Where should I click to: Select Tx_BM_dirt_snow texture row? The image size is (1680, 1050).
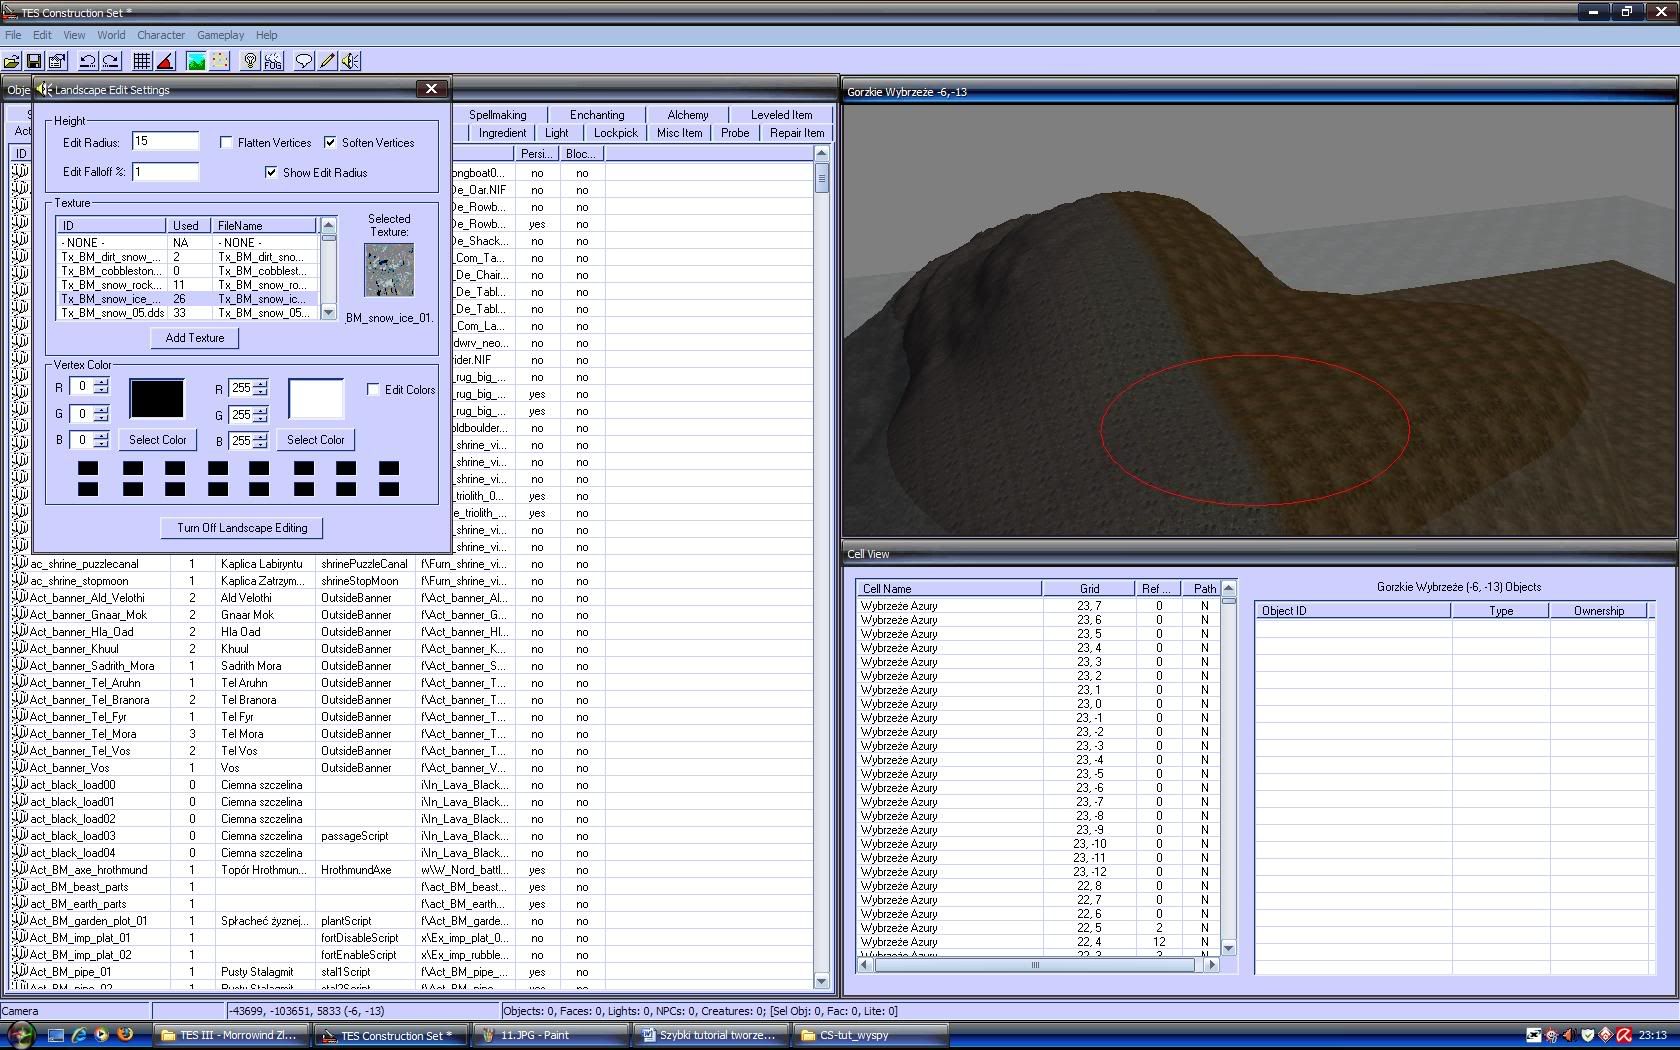(187, 257)
